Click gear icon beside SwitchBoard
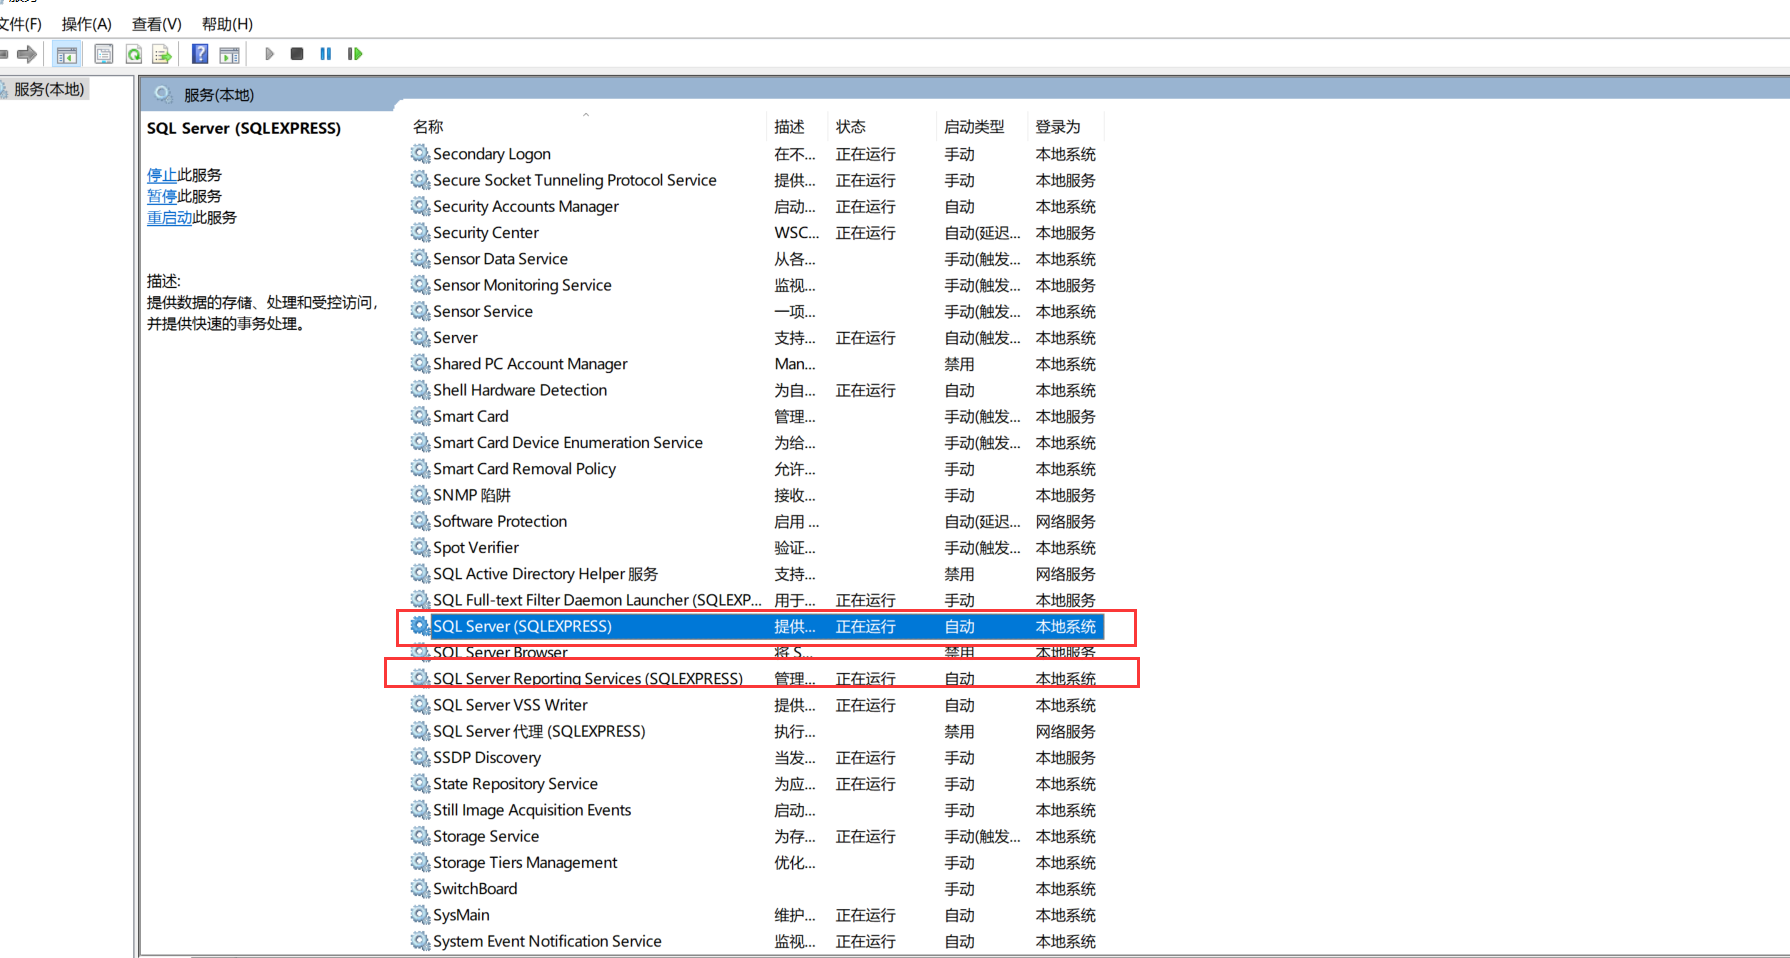1790x958 pixels. click(420, 888)
